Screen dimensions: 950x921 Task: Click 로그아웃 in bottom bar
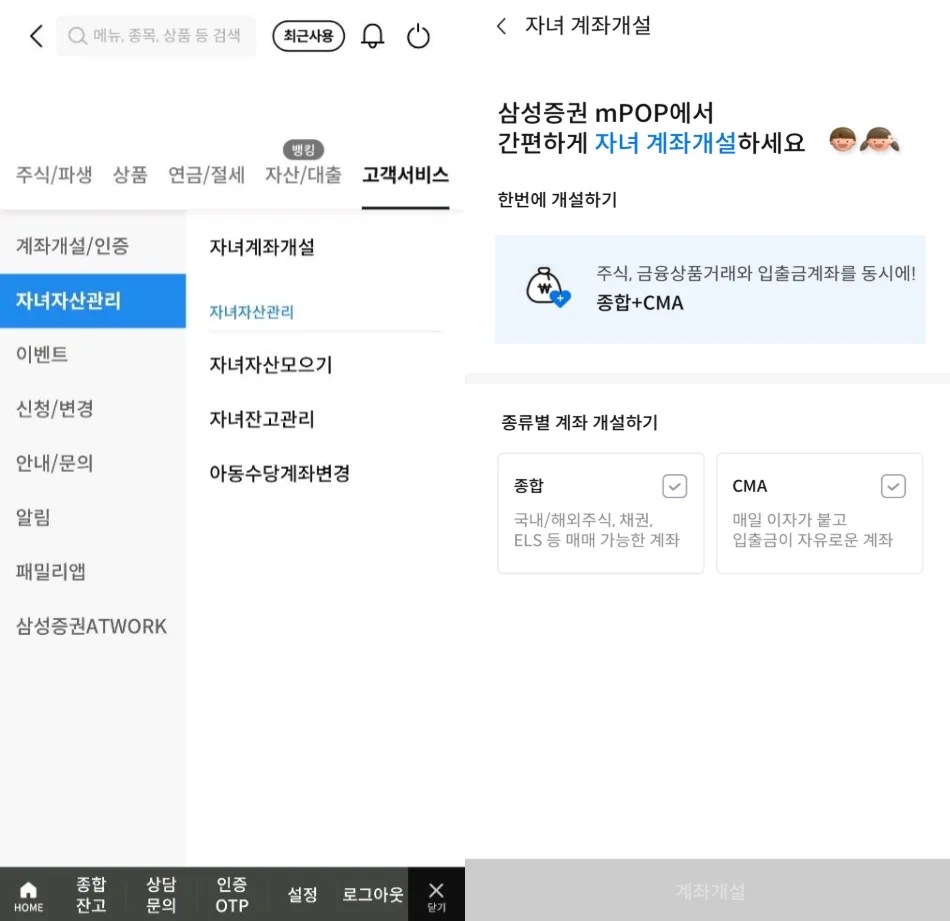click(373, 894)
